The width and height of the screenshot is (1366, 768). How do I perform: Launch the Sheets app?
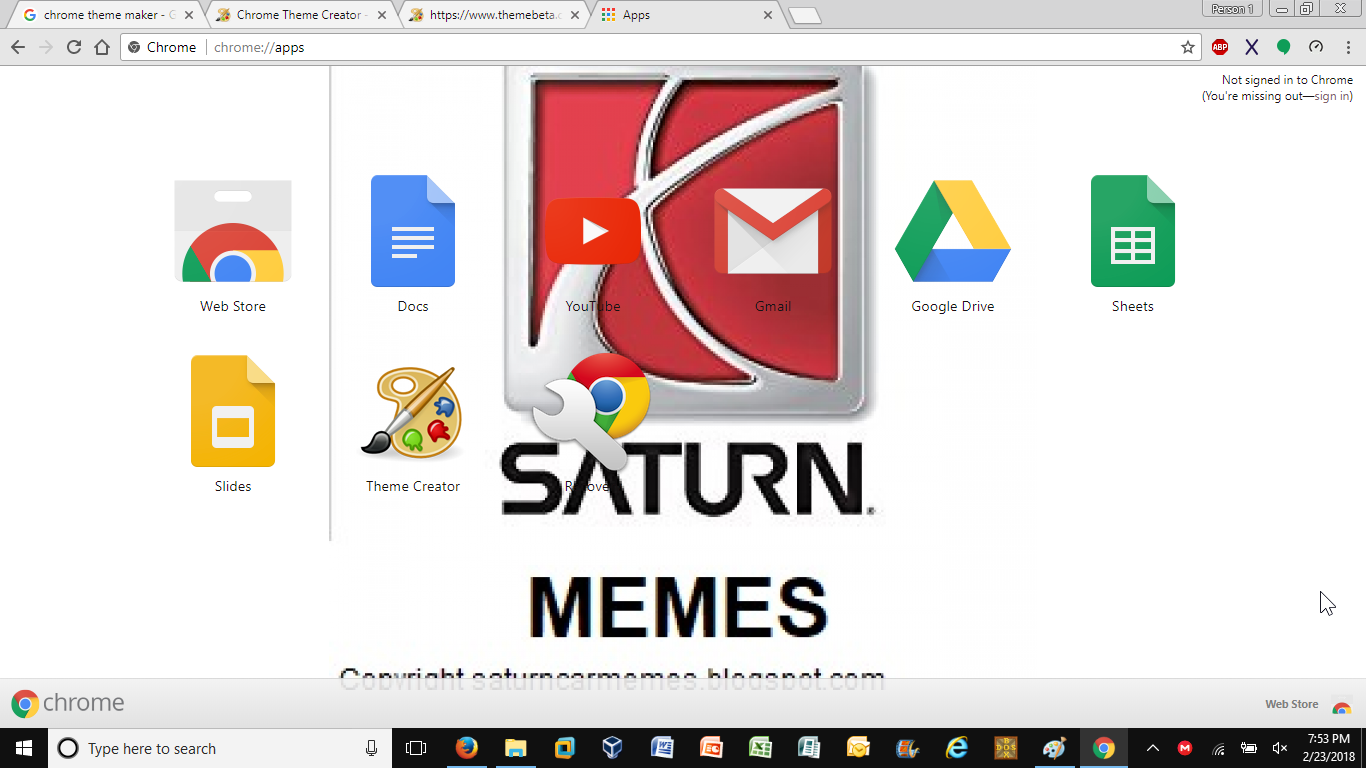(1133, 231)
